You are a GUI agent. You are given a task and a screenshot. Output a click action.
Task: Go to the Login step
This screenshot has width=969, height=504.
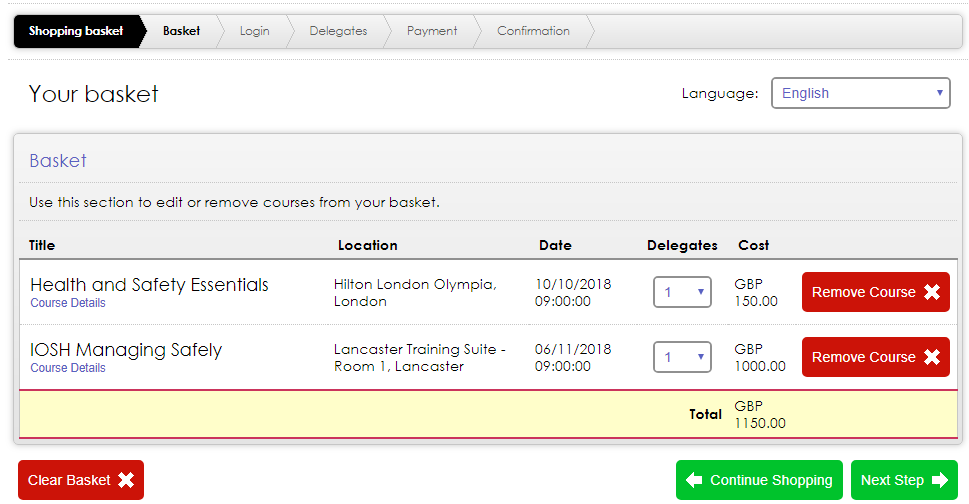coord(255,31)
